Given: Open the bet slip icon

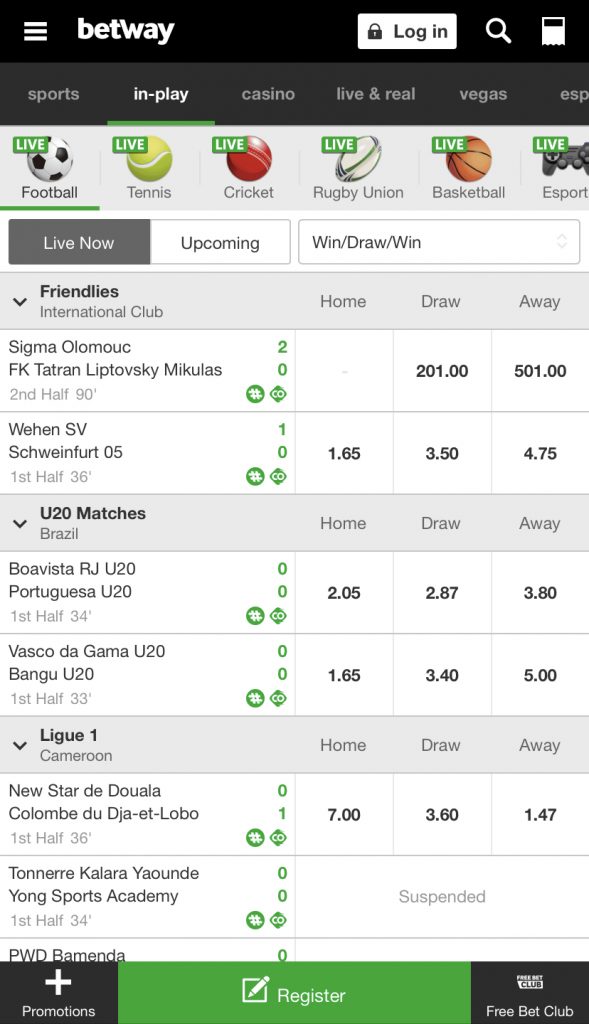Looking at the screenshot, I should [553, 31].
